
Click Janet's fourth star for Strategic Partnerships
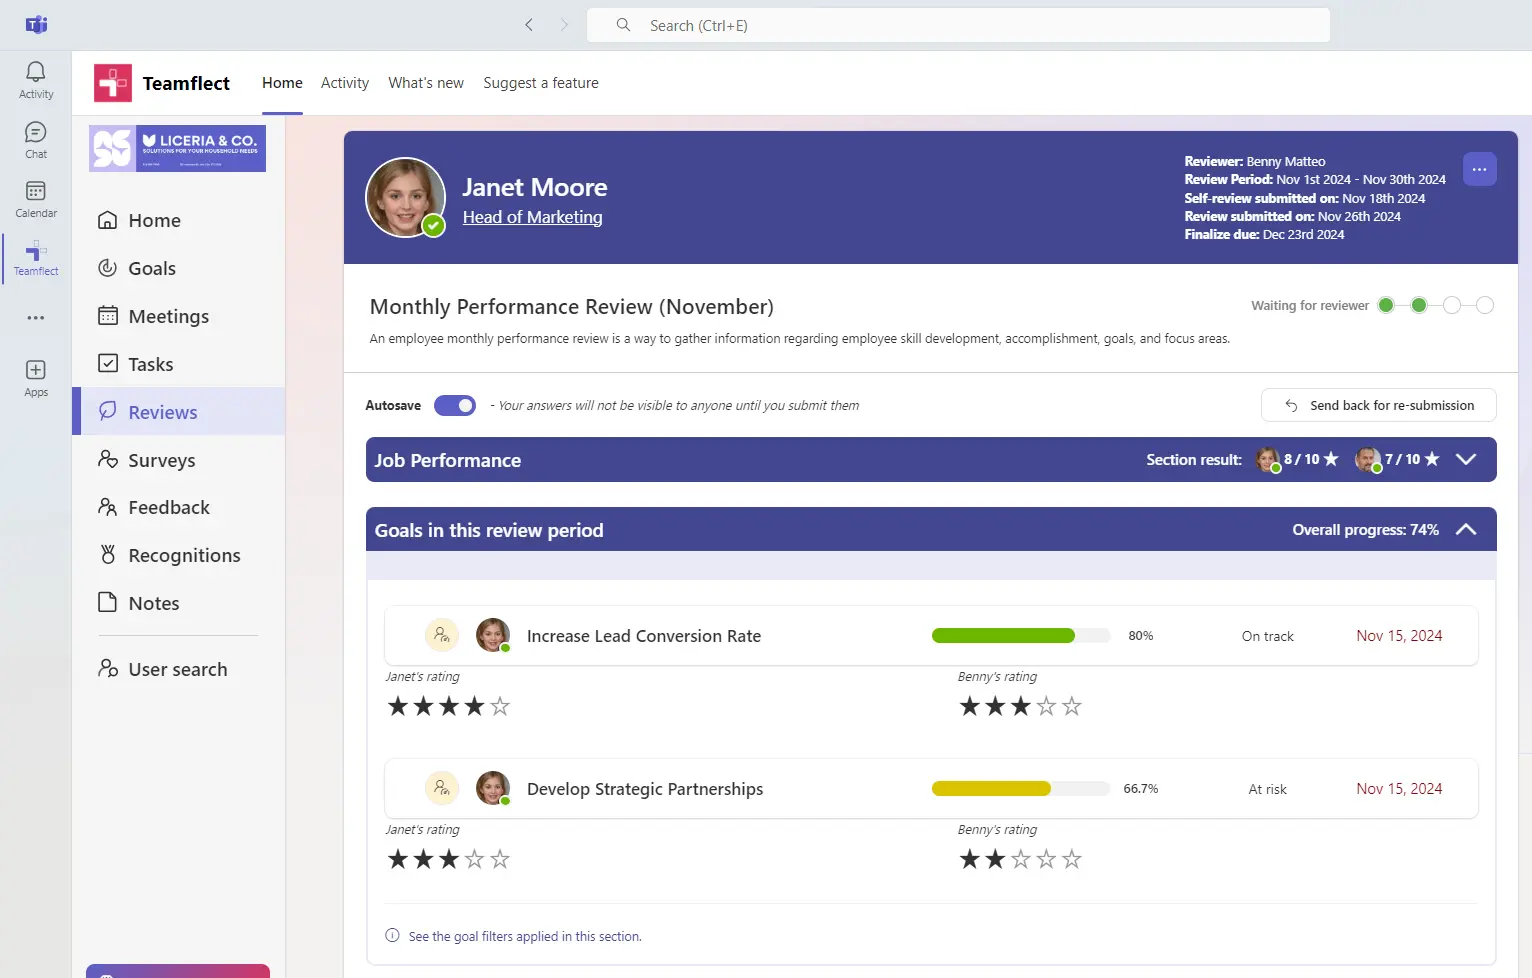(x=475, y=859)
